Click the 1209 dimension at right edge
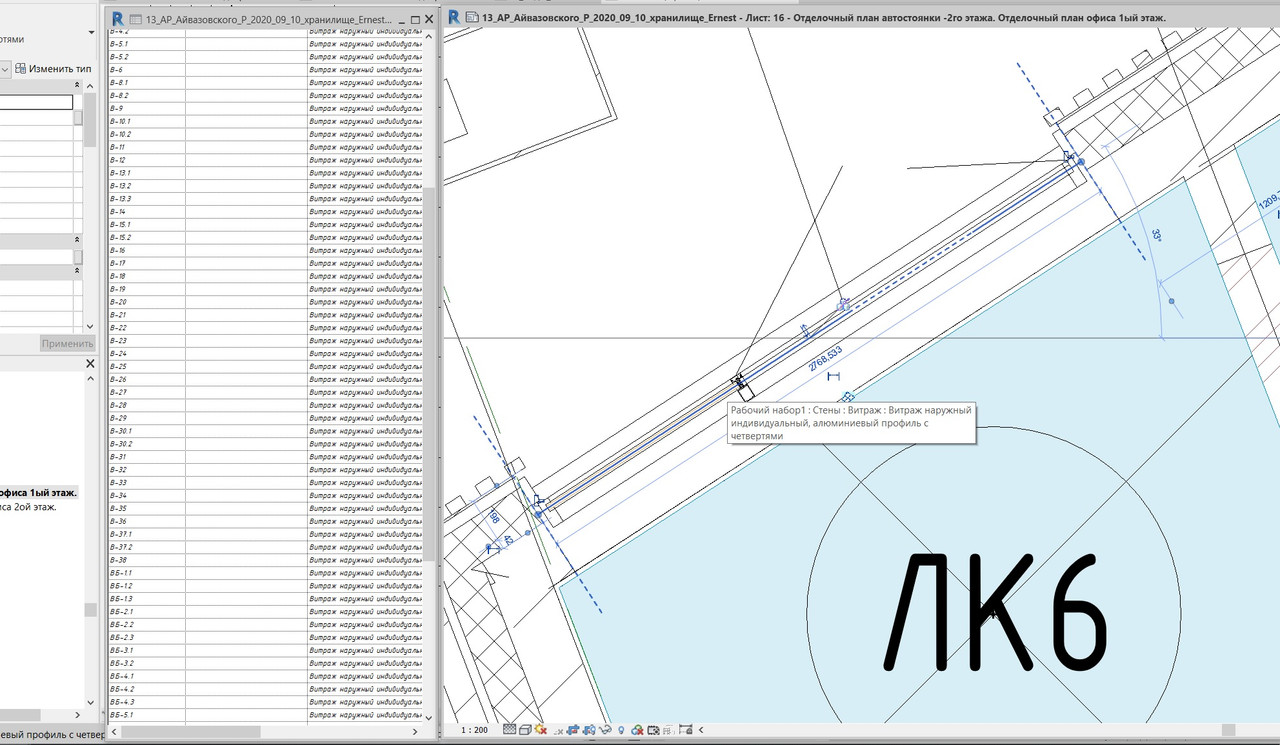1280x745 pixels. tap(1269, 201)
